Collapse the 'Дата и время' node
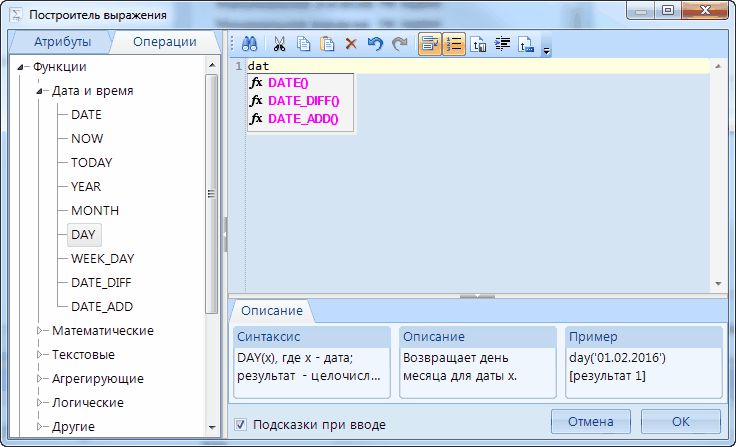The height and width of the screenshot is (447, 736). click(41, 90)
